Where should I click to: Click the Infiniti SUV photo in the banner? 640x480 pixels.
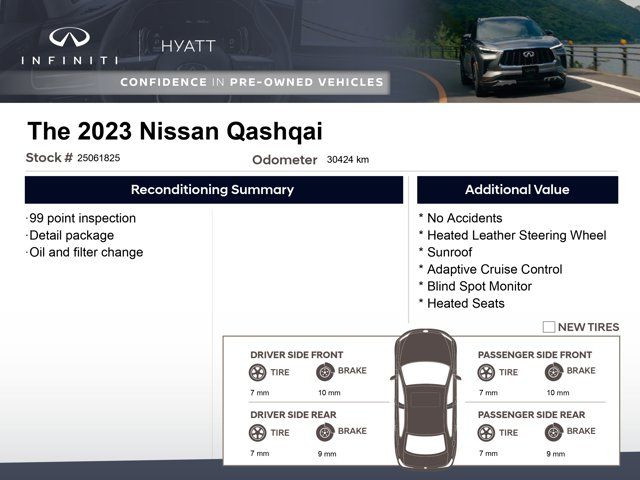pos(513,55)
